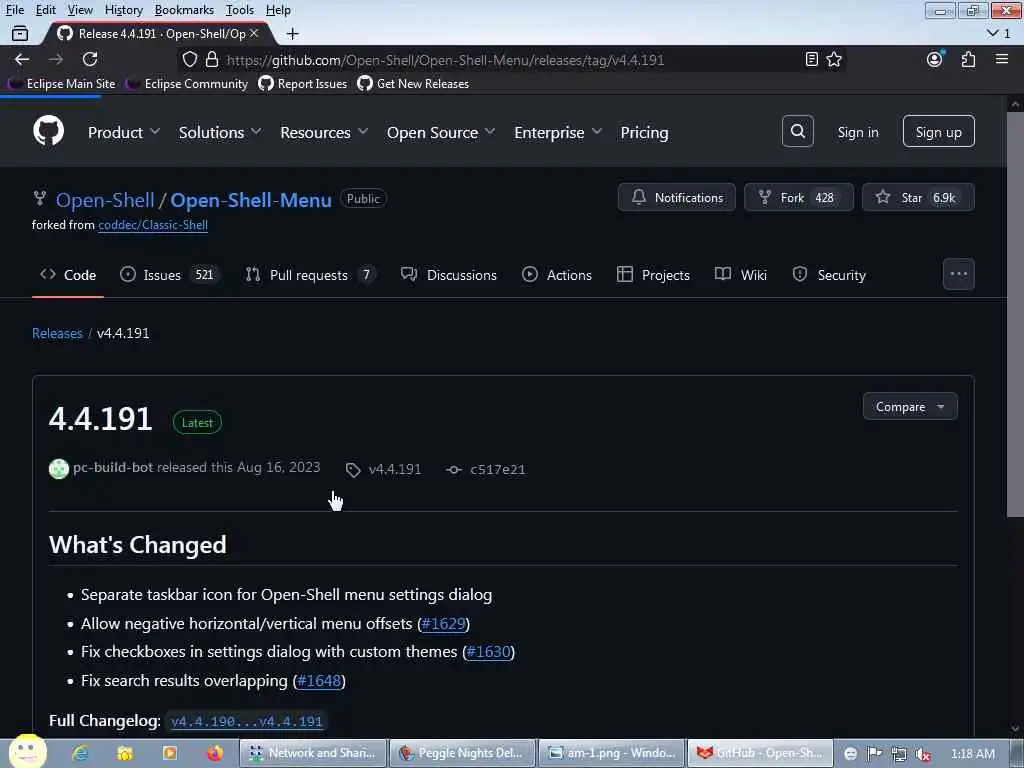
Task: Bookmark this page with the star icon
Action: 834,59
